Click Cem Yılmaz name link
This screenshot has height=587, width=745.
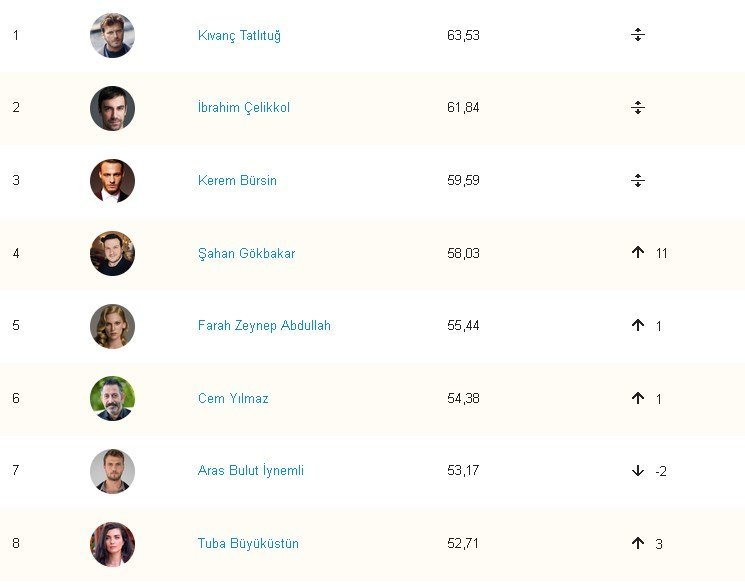coord(233,399)
